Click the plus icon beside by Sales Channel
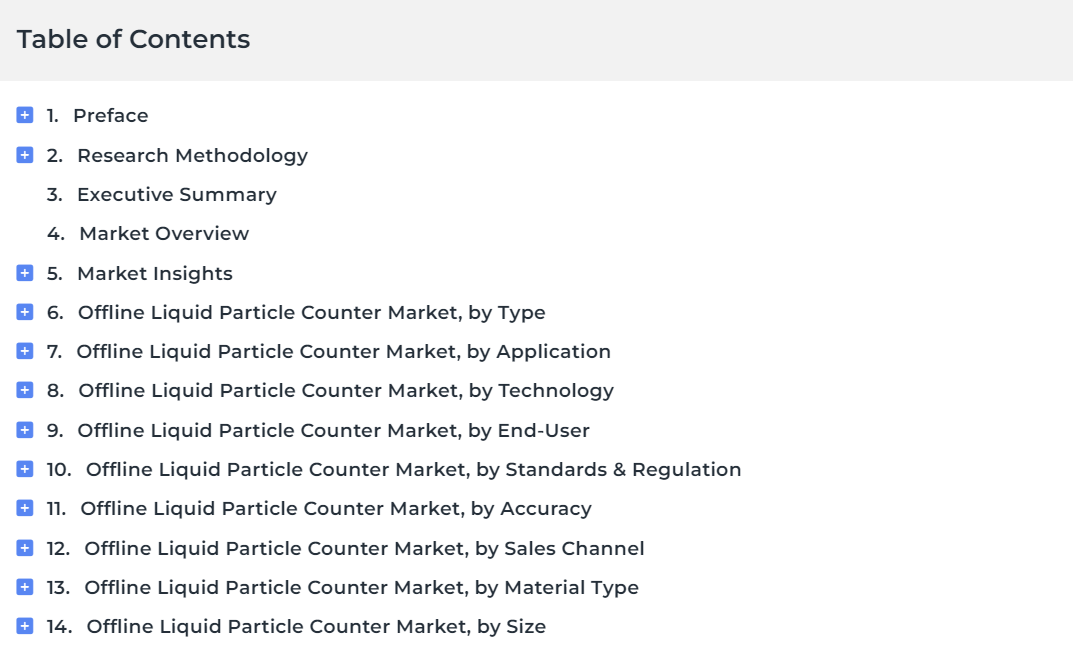 pyautogui.click(x=25, y=548)
